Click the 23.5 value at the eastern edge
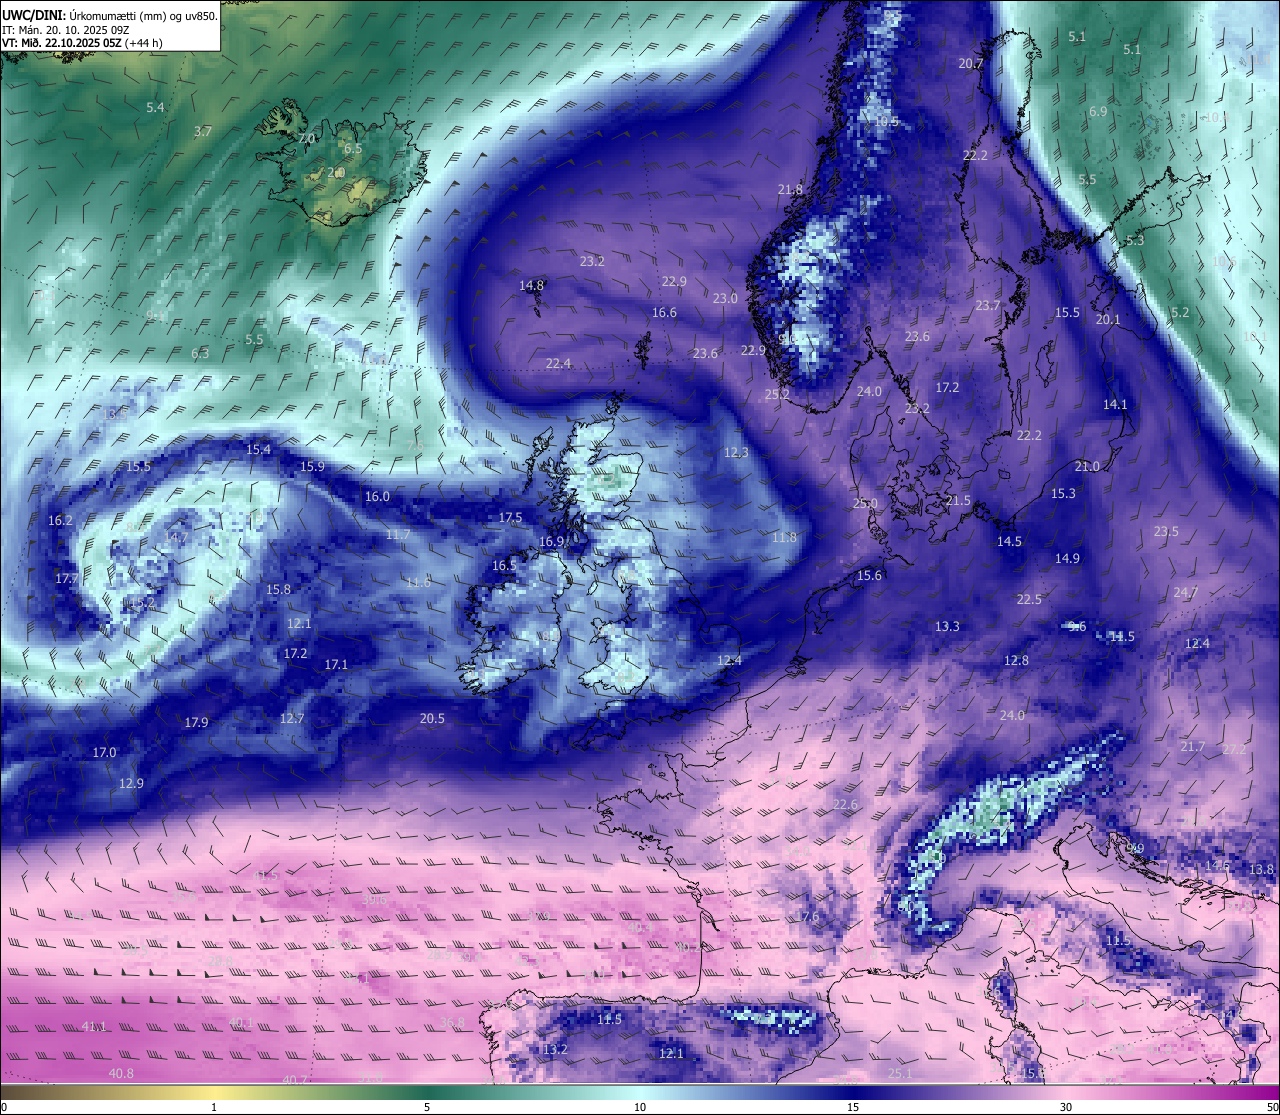 1166,531
